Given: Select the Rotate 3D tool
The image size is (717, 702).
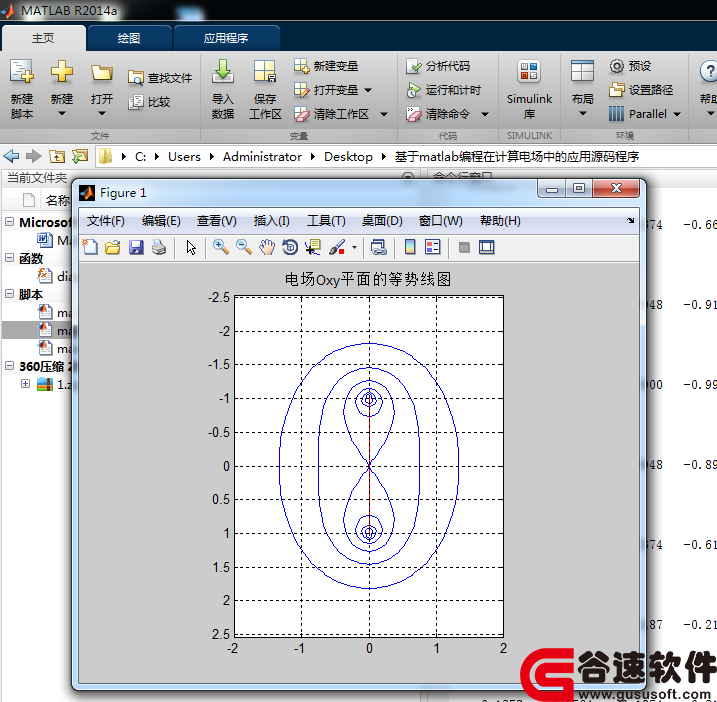Looking at the screenshot, I should point(290,247).
